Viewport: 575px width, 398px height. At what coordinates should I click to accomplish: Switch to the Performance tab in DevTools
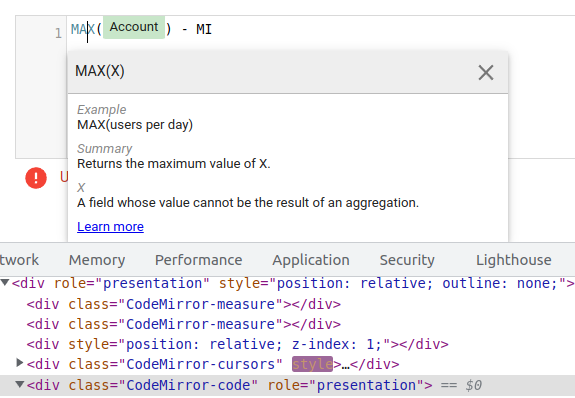coord(198,260)
